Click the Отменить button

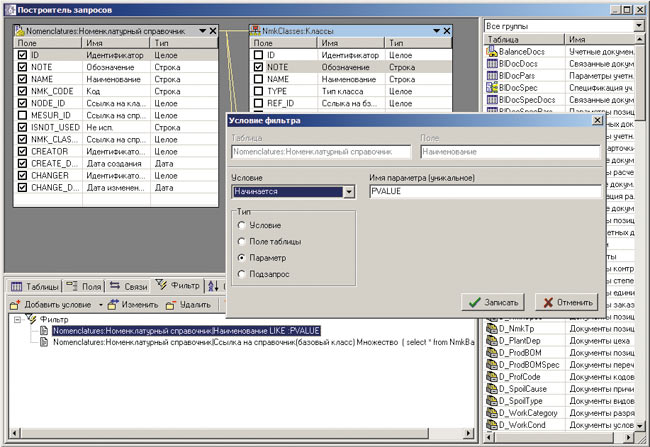click(566, 302)
